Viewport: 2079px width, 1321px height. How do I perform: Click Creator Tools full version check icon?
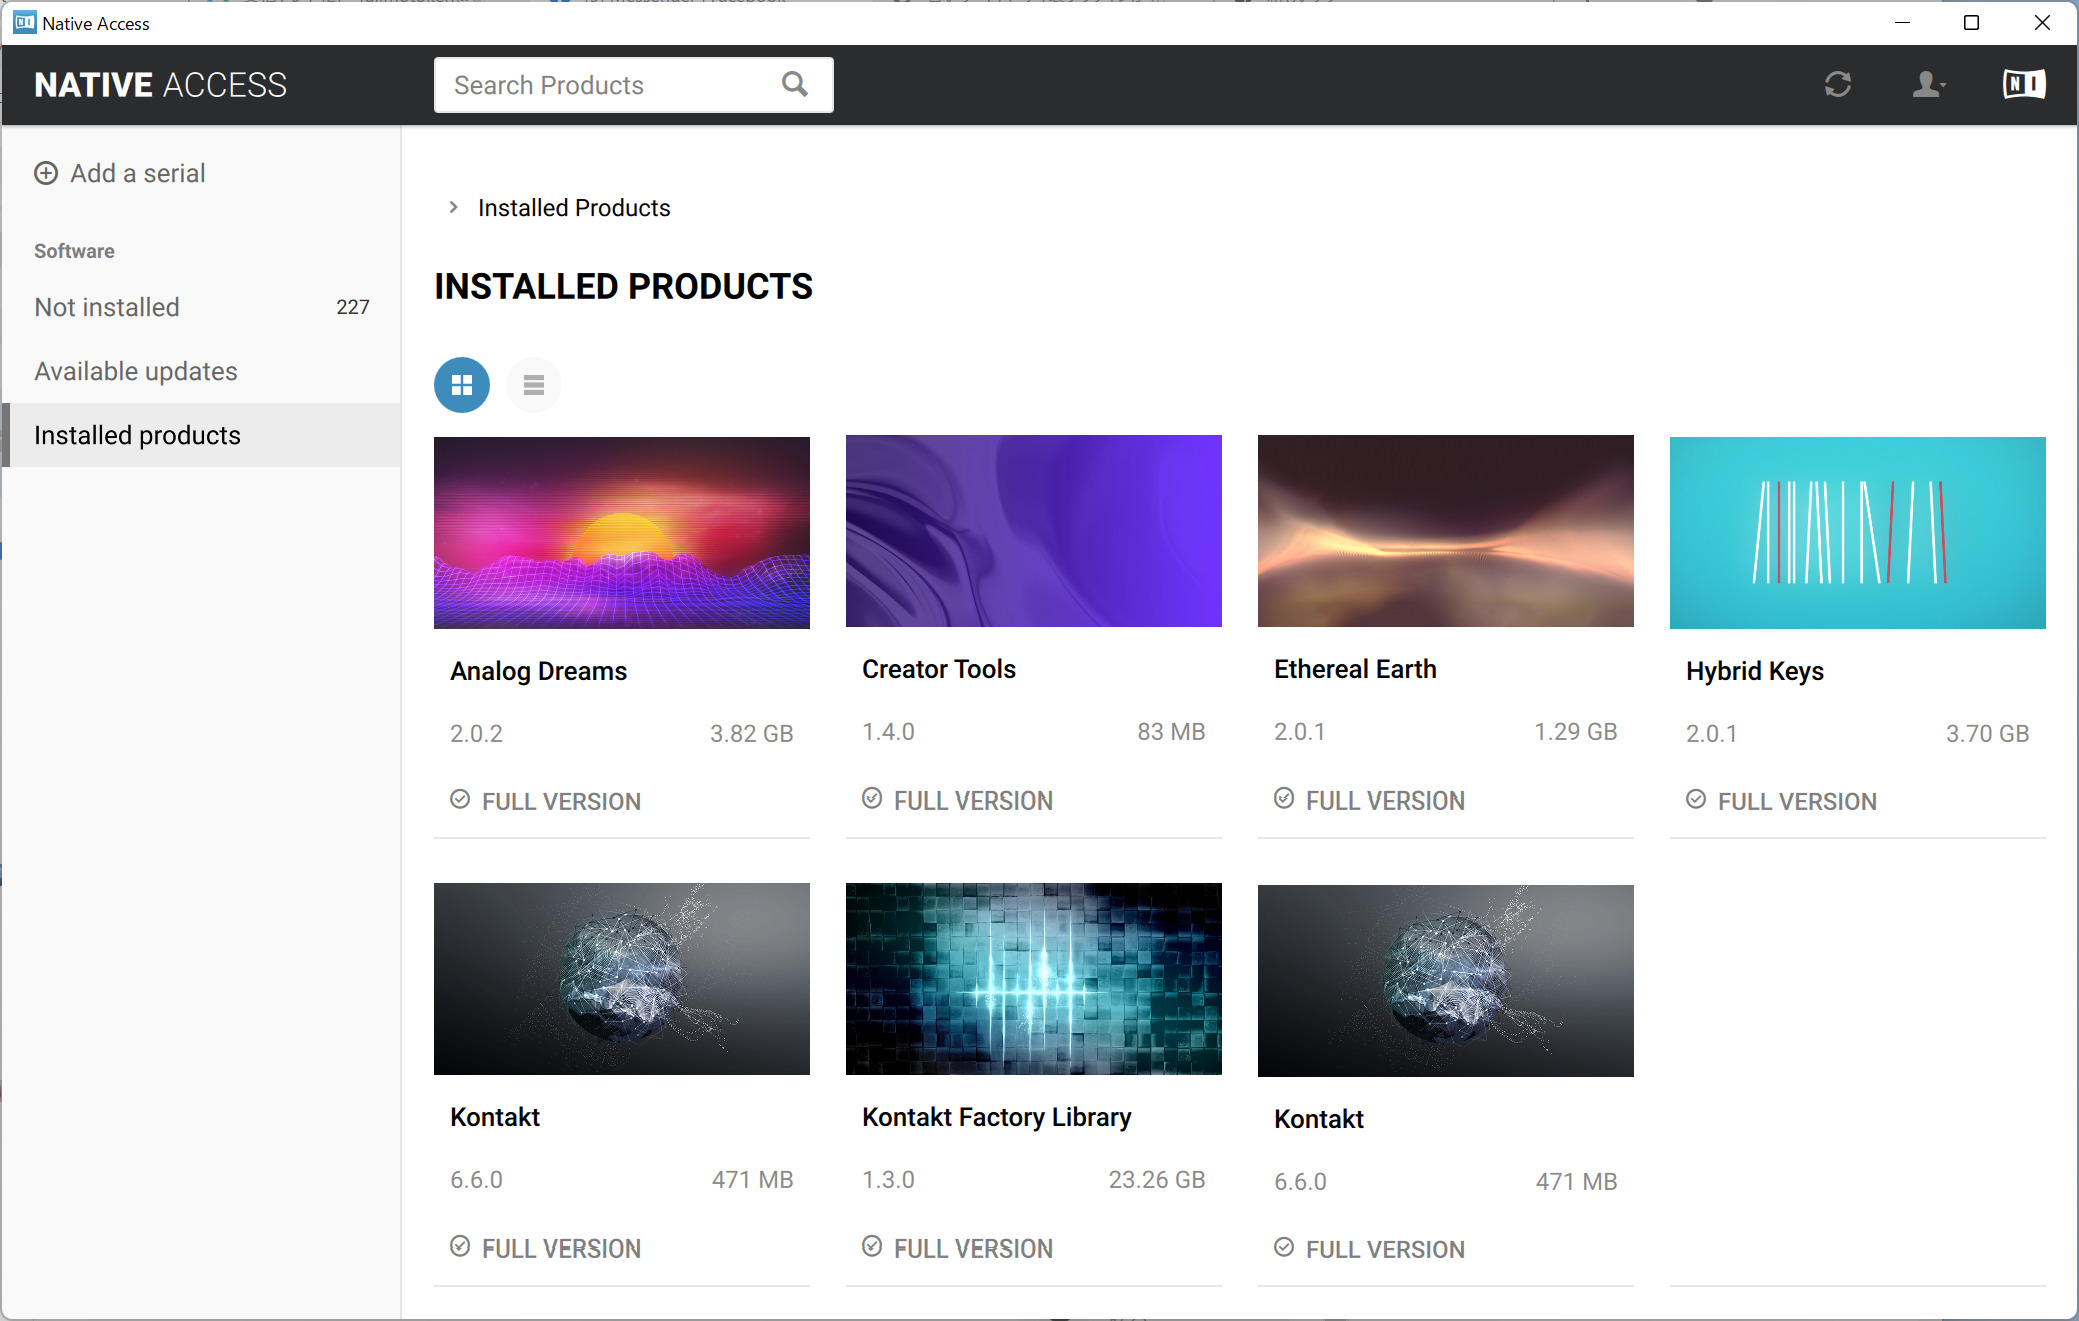[872, 798]
